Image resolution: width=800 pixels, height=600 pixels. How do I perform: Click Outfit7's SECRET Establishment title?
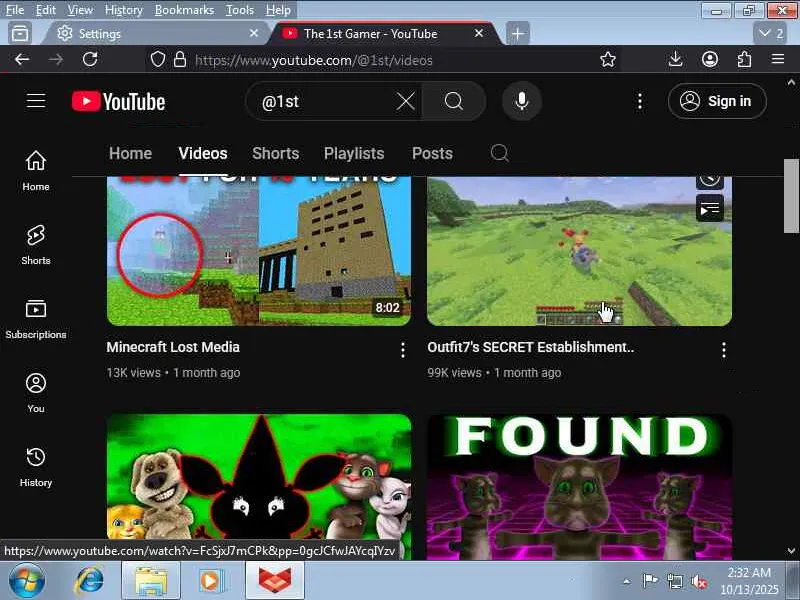tap(531, 347)
